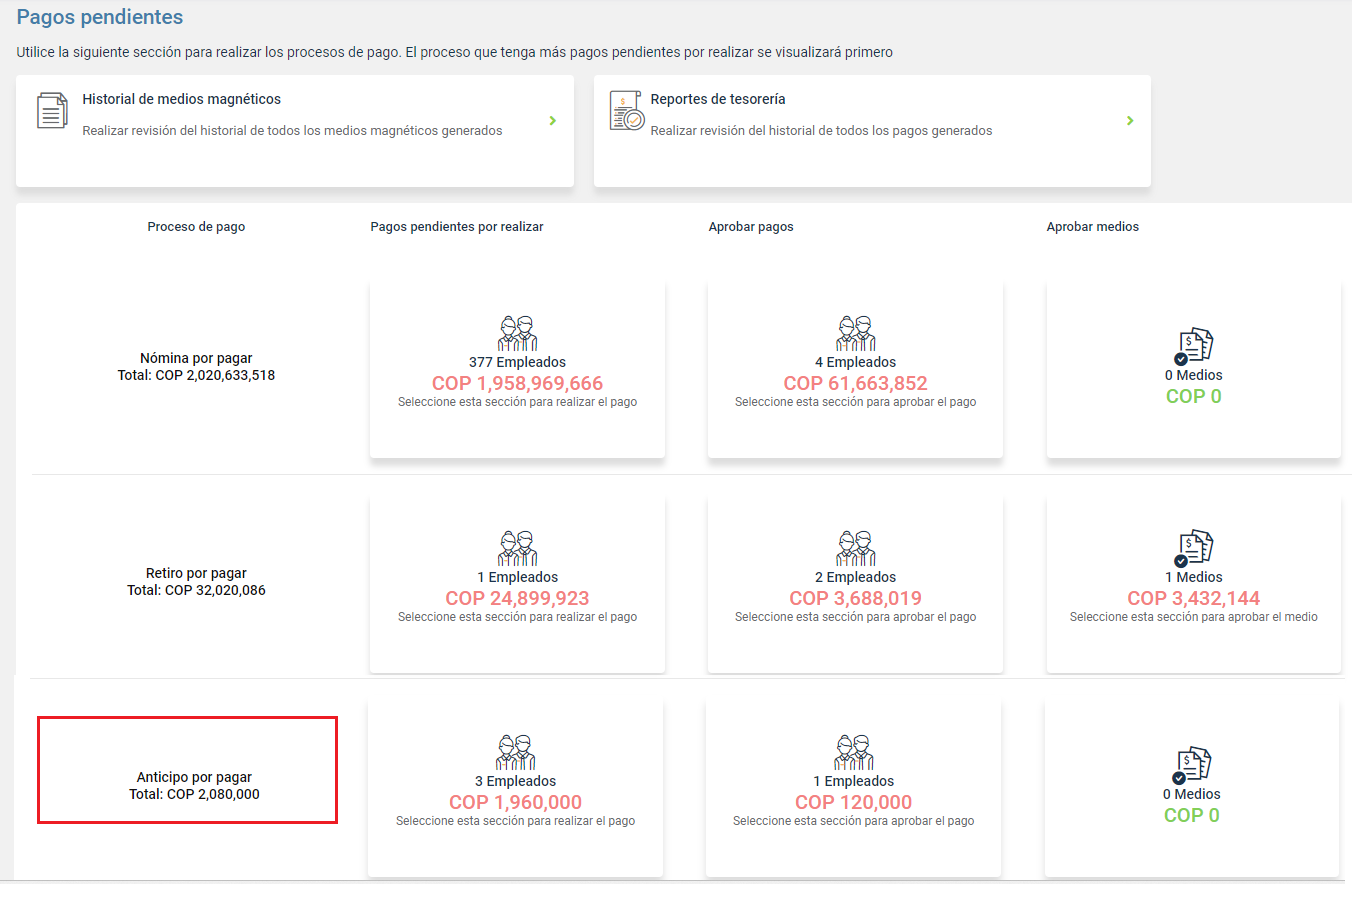The image size is (1352, 907).
Task: Click employees icon in 377 Empleados card
Action: pos(517,334)
